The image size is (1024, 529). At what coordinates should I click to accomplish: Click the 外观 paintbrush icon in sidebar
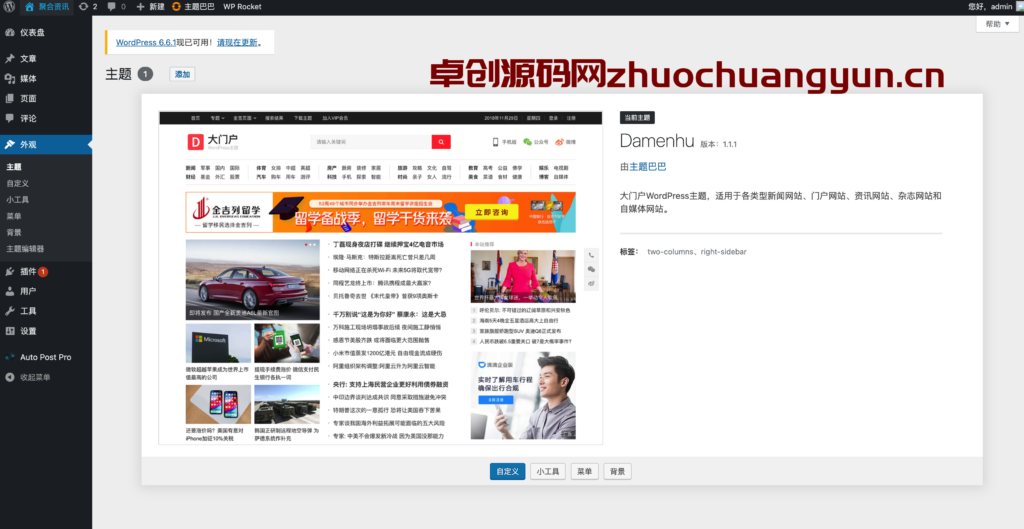10,144
